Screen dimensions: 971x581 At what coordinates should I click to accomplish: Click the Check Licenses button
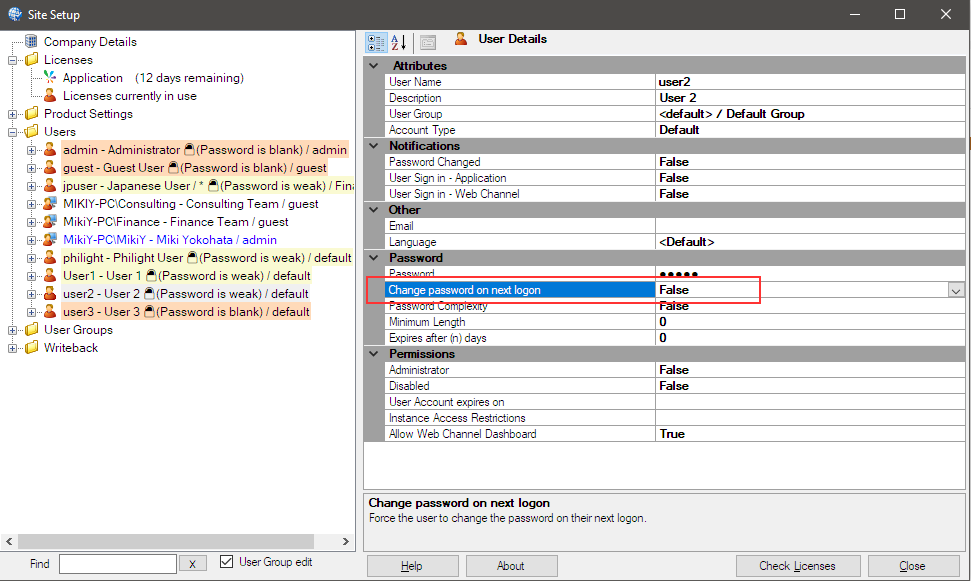coord(798,566)
